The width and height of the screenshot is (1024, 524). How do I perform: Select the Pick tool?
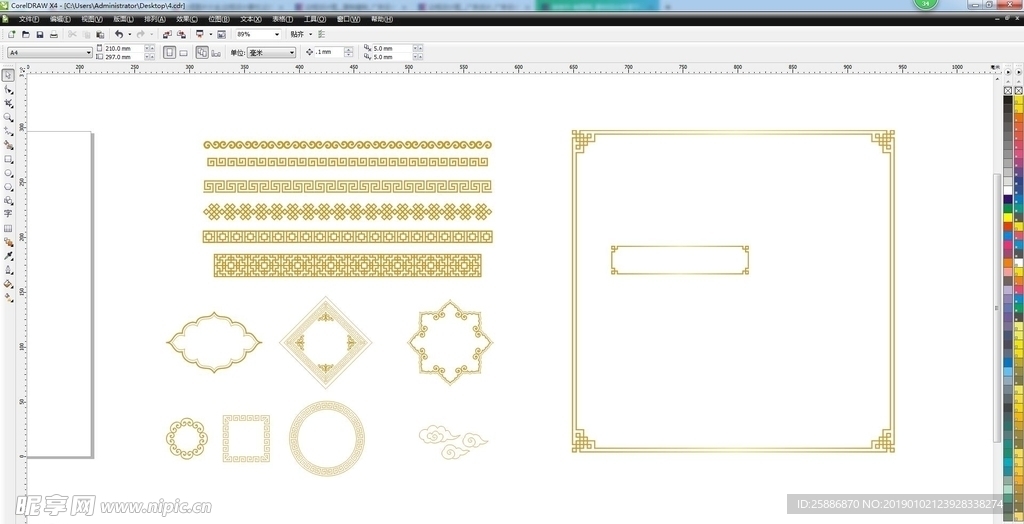coord(8,75)
